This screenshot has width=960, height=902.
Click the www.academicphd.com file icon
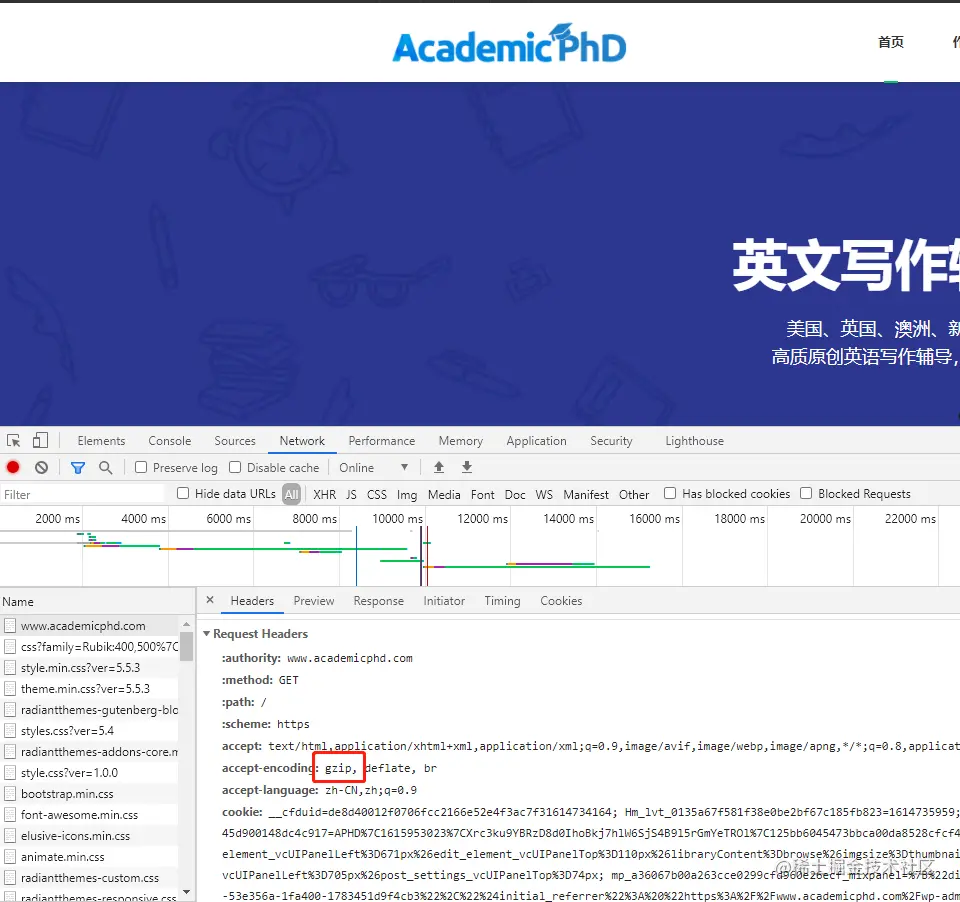coord(10,626)
